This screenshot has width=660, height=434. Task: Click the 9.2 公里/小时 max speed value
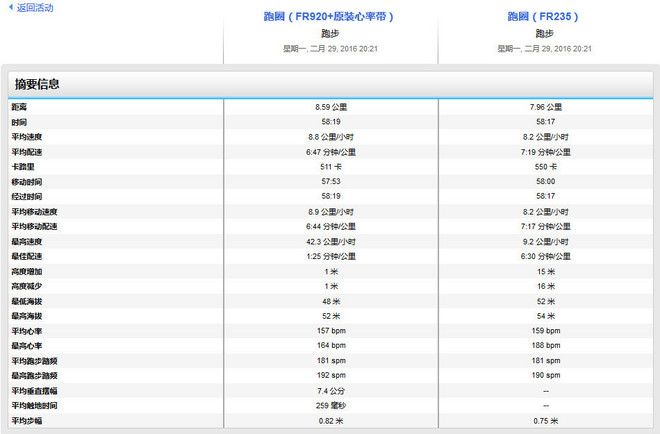click(x=546, y=242)
